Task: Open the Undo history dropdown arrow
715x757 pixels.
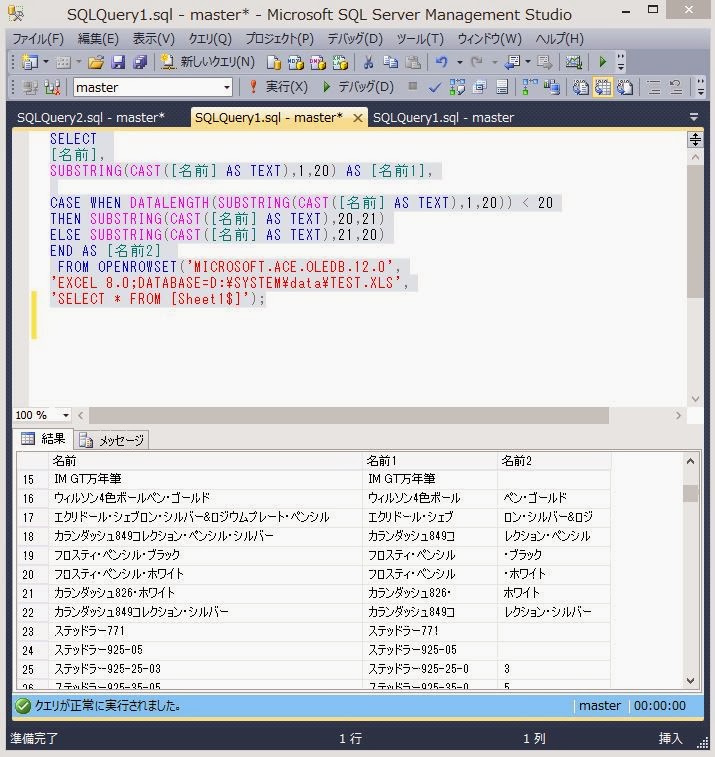Action: (x=459, y=62)
